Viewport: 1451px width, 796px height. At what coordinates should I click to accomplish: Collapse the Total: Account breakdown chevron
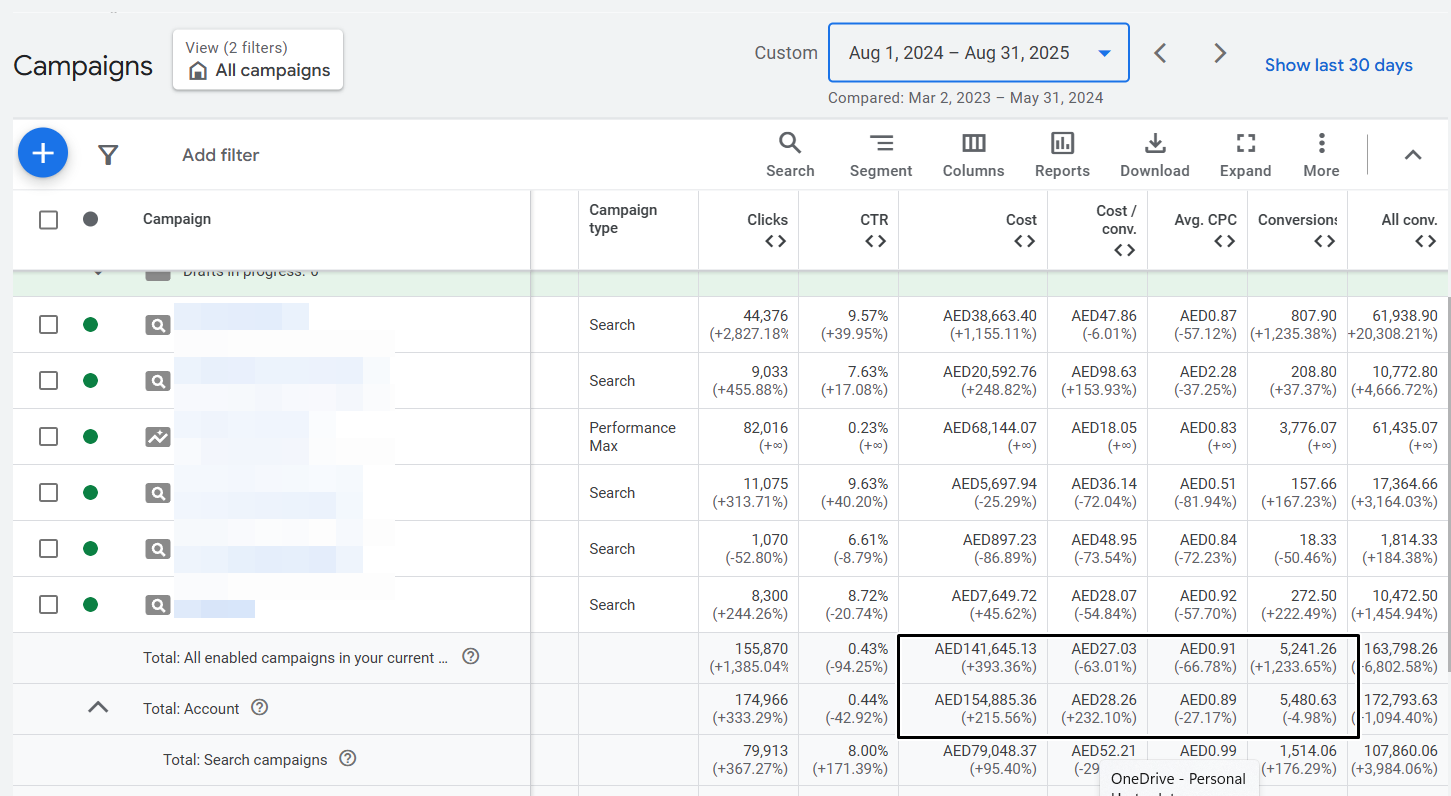pyautogui.click(x=97, y=708)
